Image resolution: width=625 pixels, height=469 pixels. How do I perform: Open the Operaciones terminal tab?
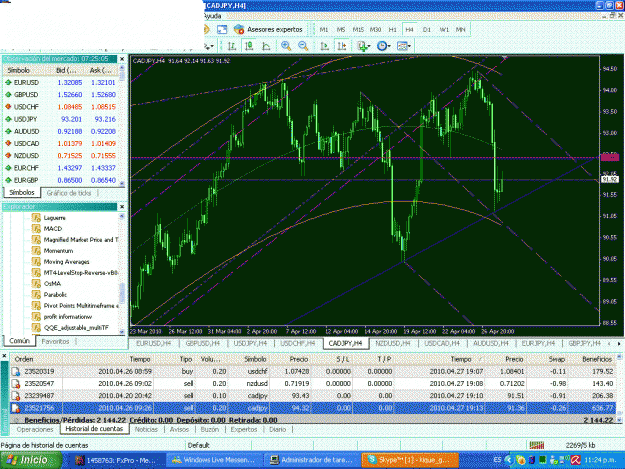coord(35,430)
